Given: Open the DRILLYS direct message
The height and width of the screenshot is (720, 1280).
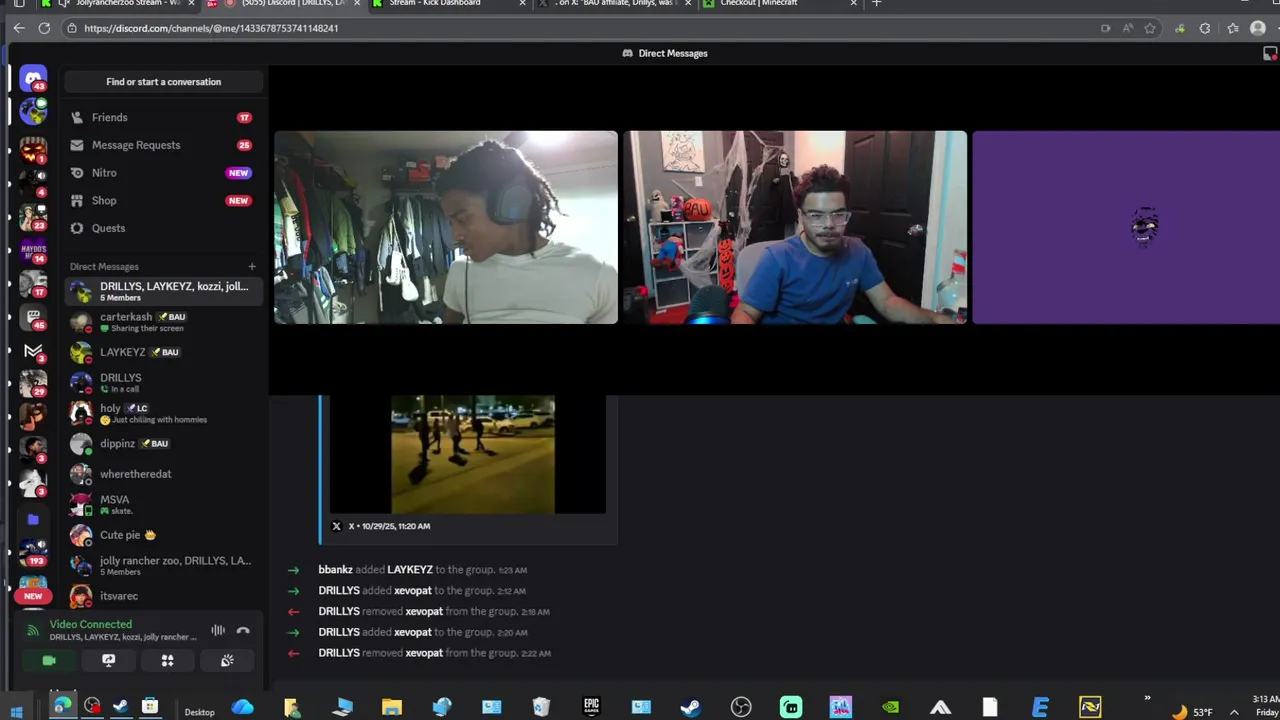Looking at the screenshot, I should point(164,383).
